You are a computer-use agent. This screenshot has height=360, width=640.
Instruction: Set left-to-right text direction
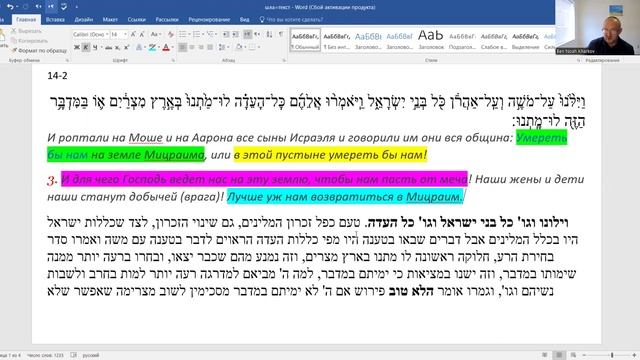[x=247, y=34]
